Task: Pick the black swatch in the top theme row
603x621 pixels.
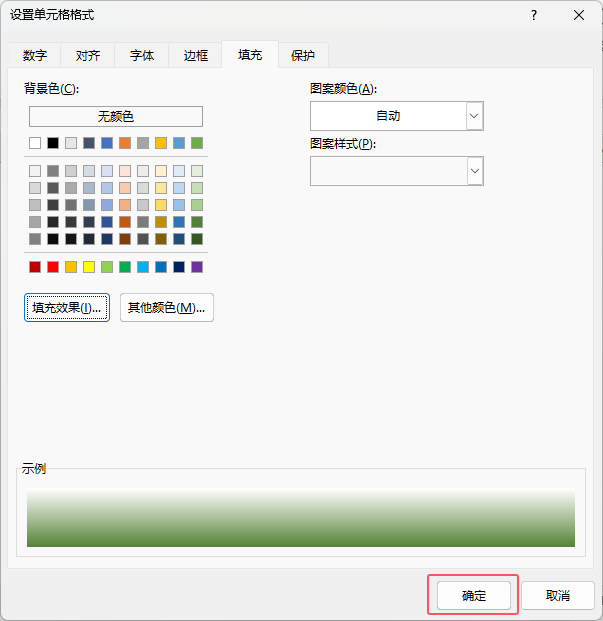Action: 53,143
